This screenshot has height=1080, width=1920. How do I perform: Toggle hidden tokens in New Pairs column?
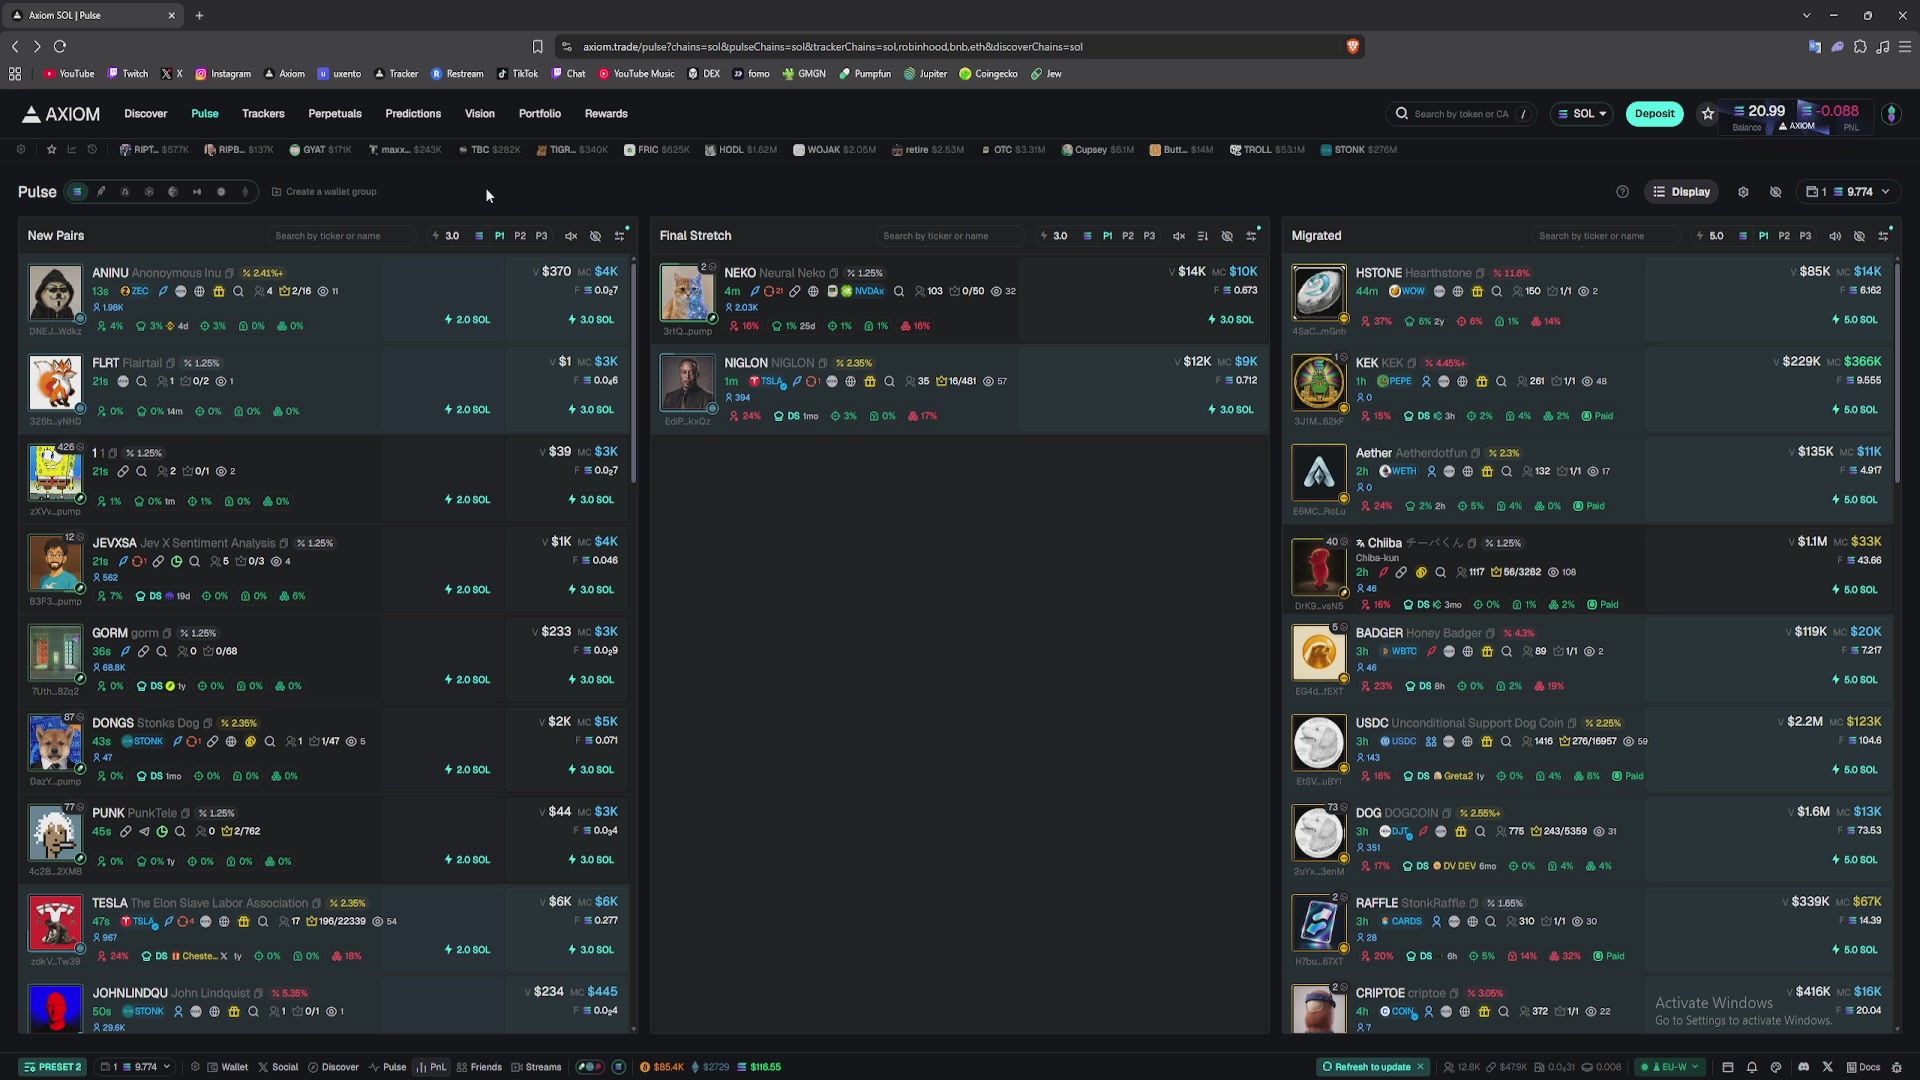pyautogui.click(x=595, y=236)
